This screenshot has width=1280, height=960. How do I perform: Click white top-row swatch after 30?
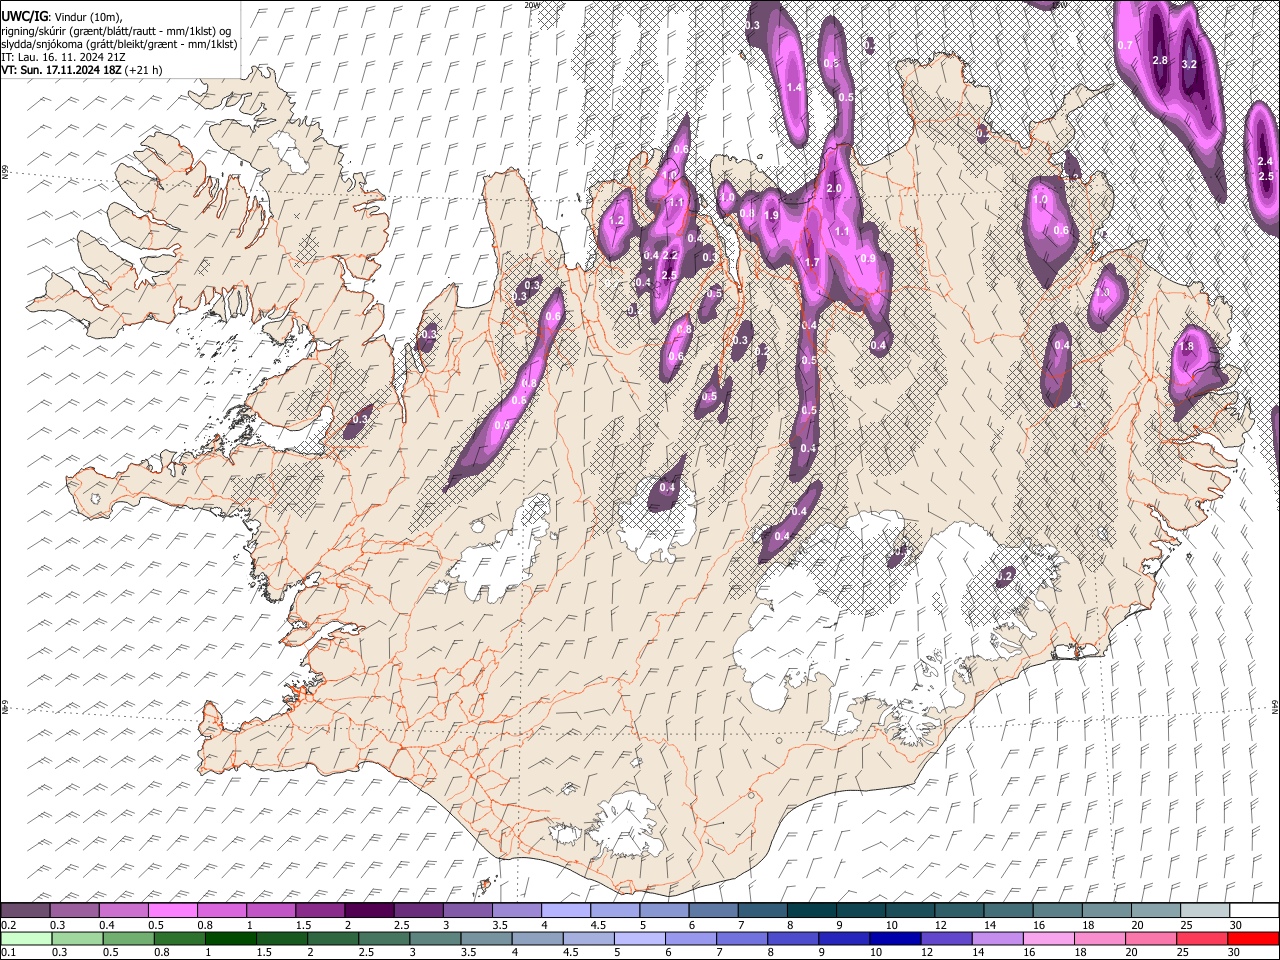click(1253, 910)
